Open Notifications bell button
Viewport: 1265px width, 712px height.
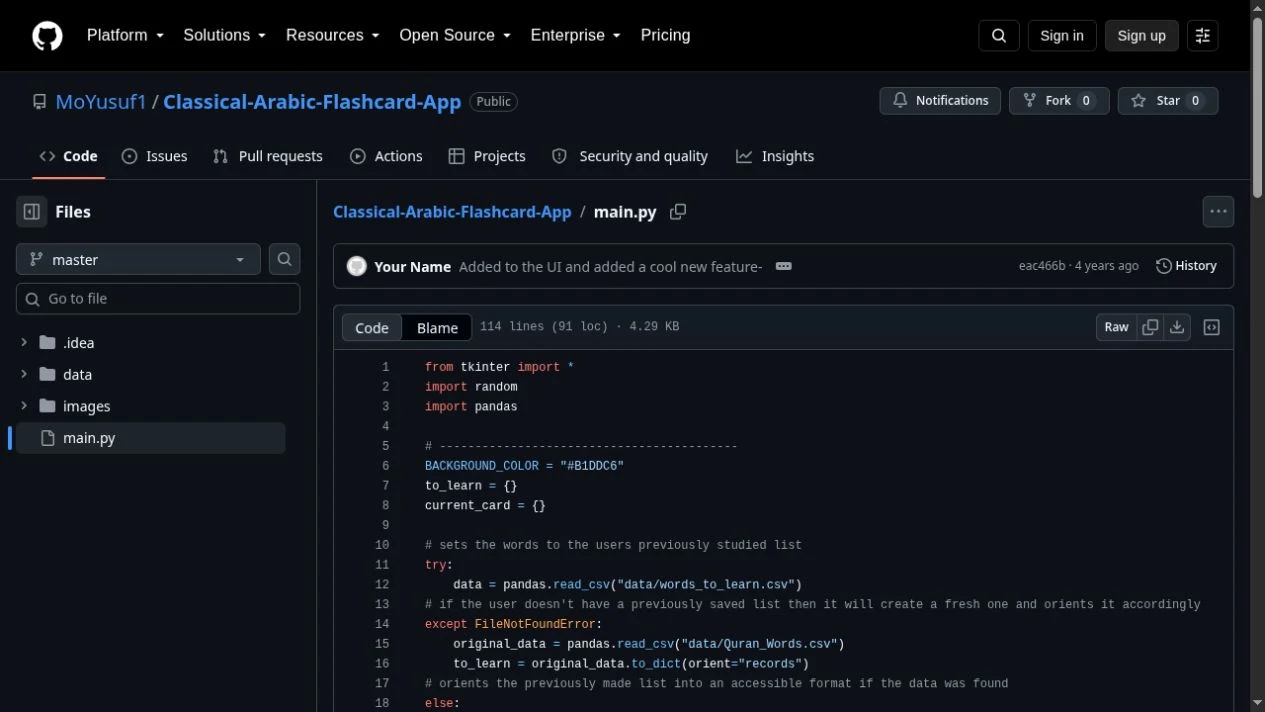tap(940, 101)
